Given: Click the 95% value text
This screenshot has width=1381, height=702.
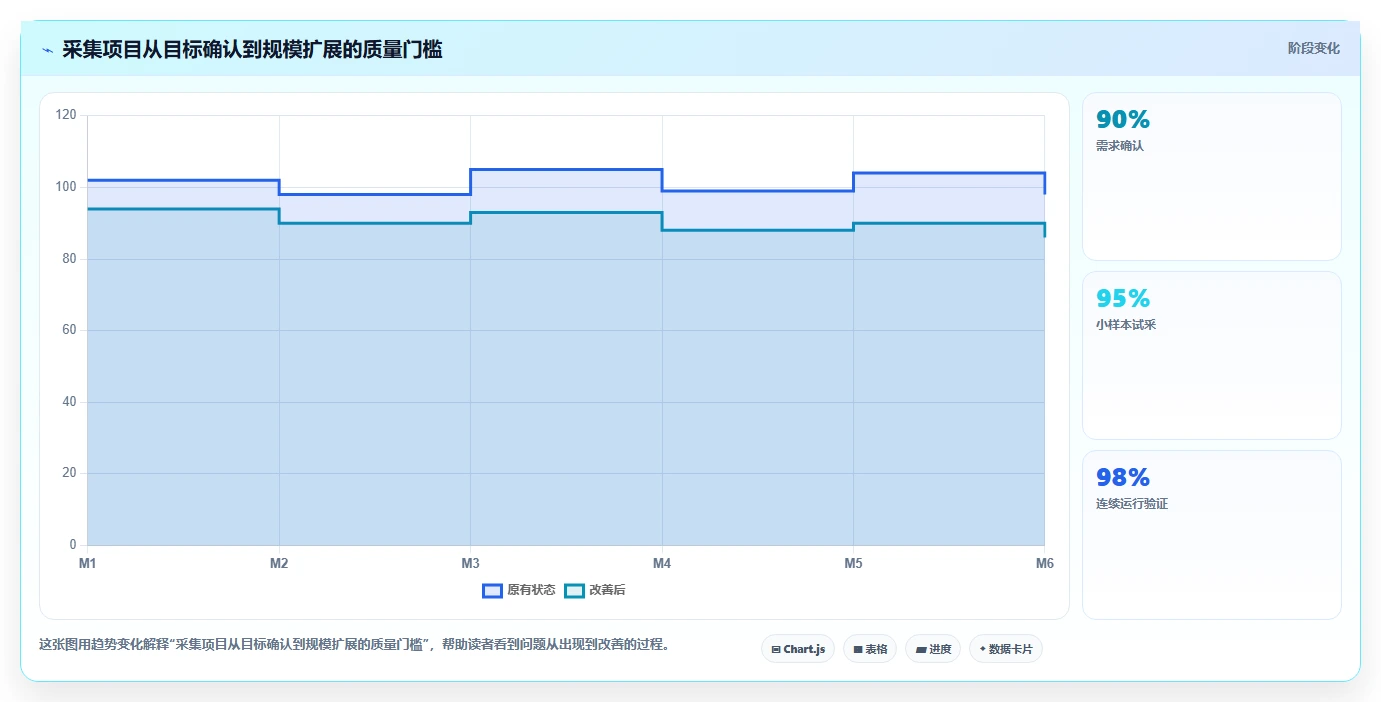Looking at the screenshot, I should point(1123,298).
